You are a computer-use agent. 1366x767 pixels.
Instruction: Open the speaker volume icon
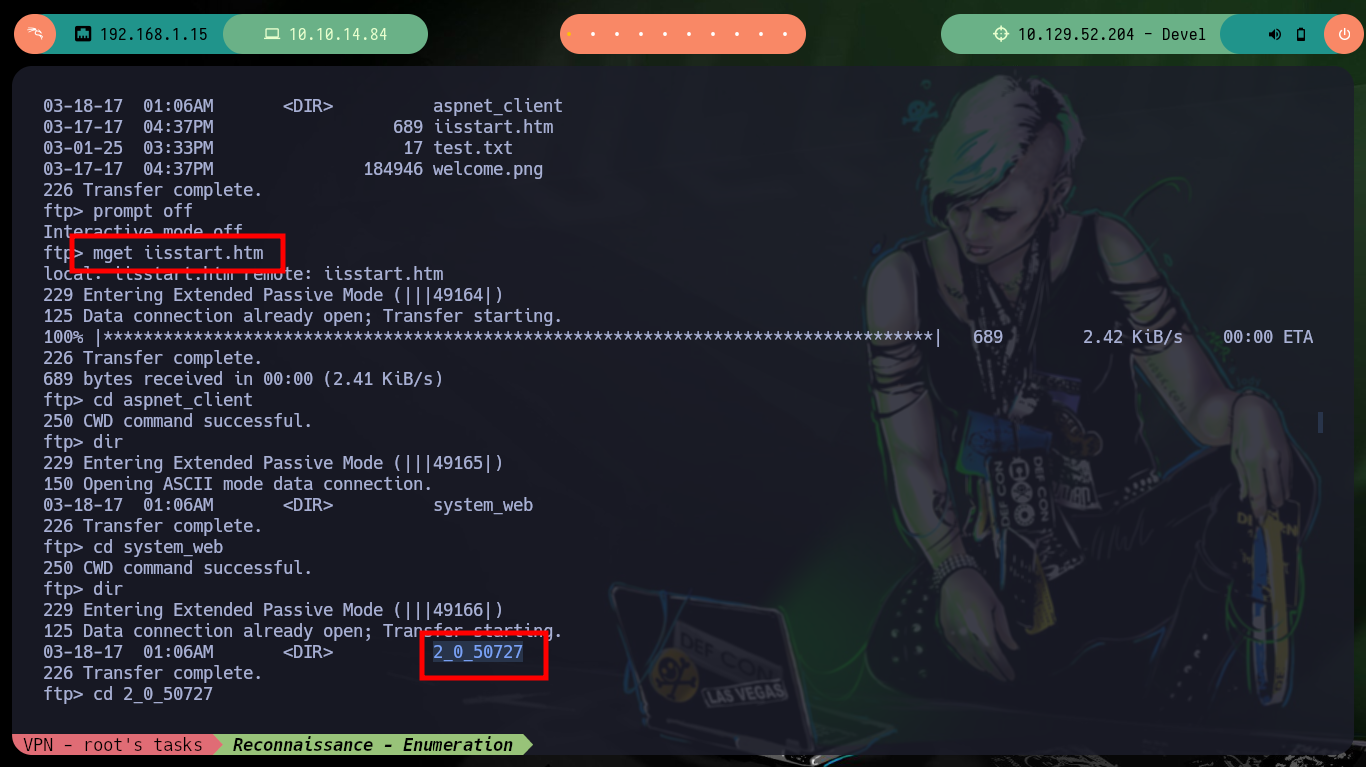click(1275, 34)
